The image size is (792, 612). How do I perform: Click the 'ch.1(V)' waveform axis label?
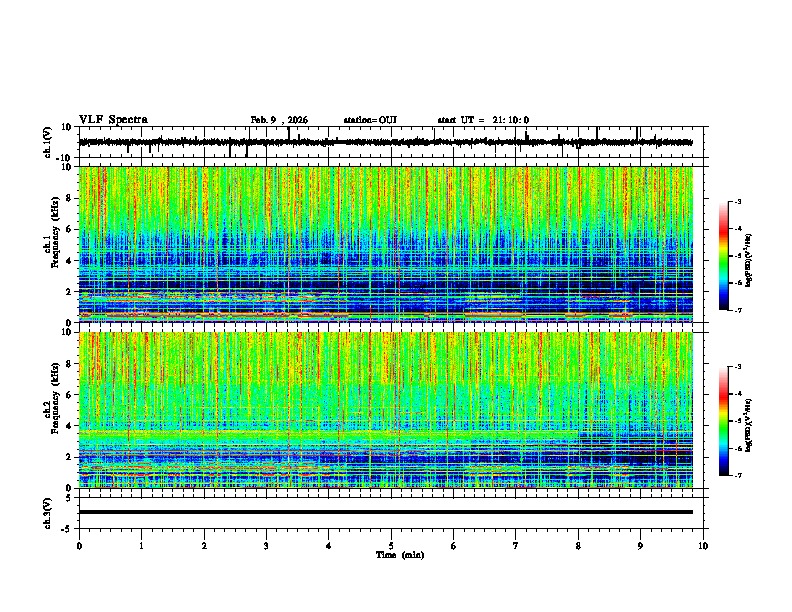click(48, 142)
